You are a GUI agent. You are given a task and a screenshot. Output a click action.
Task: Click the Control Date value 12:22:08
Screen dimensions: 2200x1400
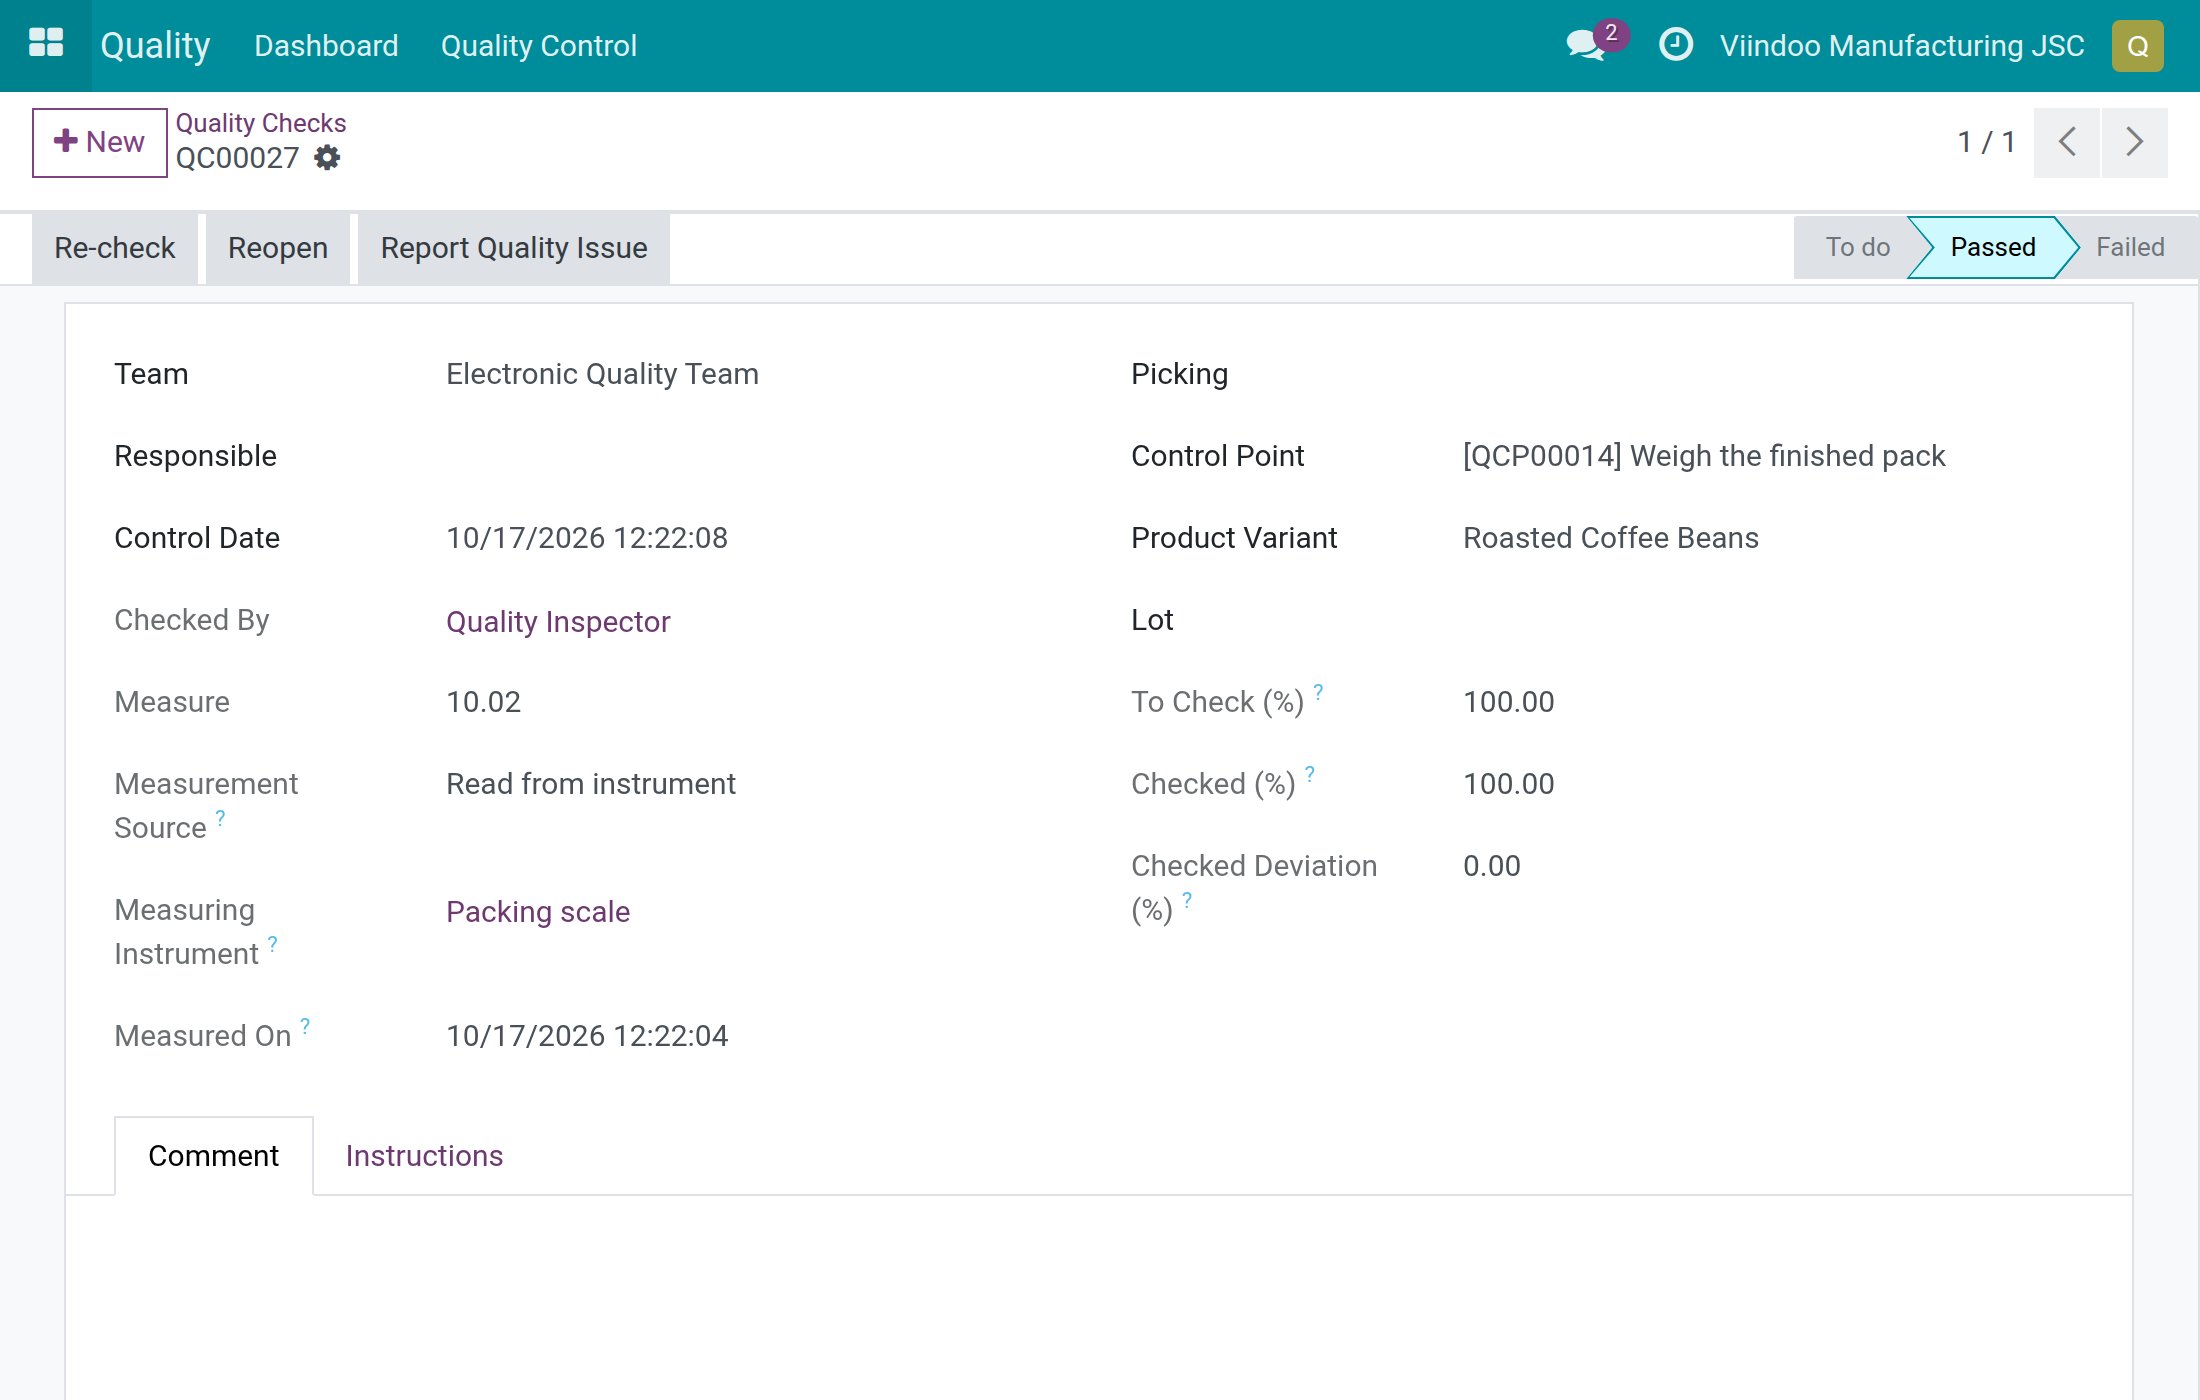click(x=587, y=538)
